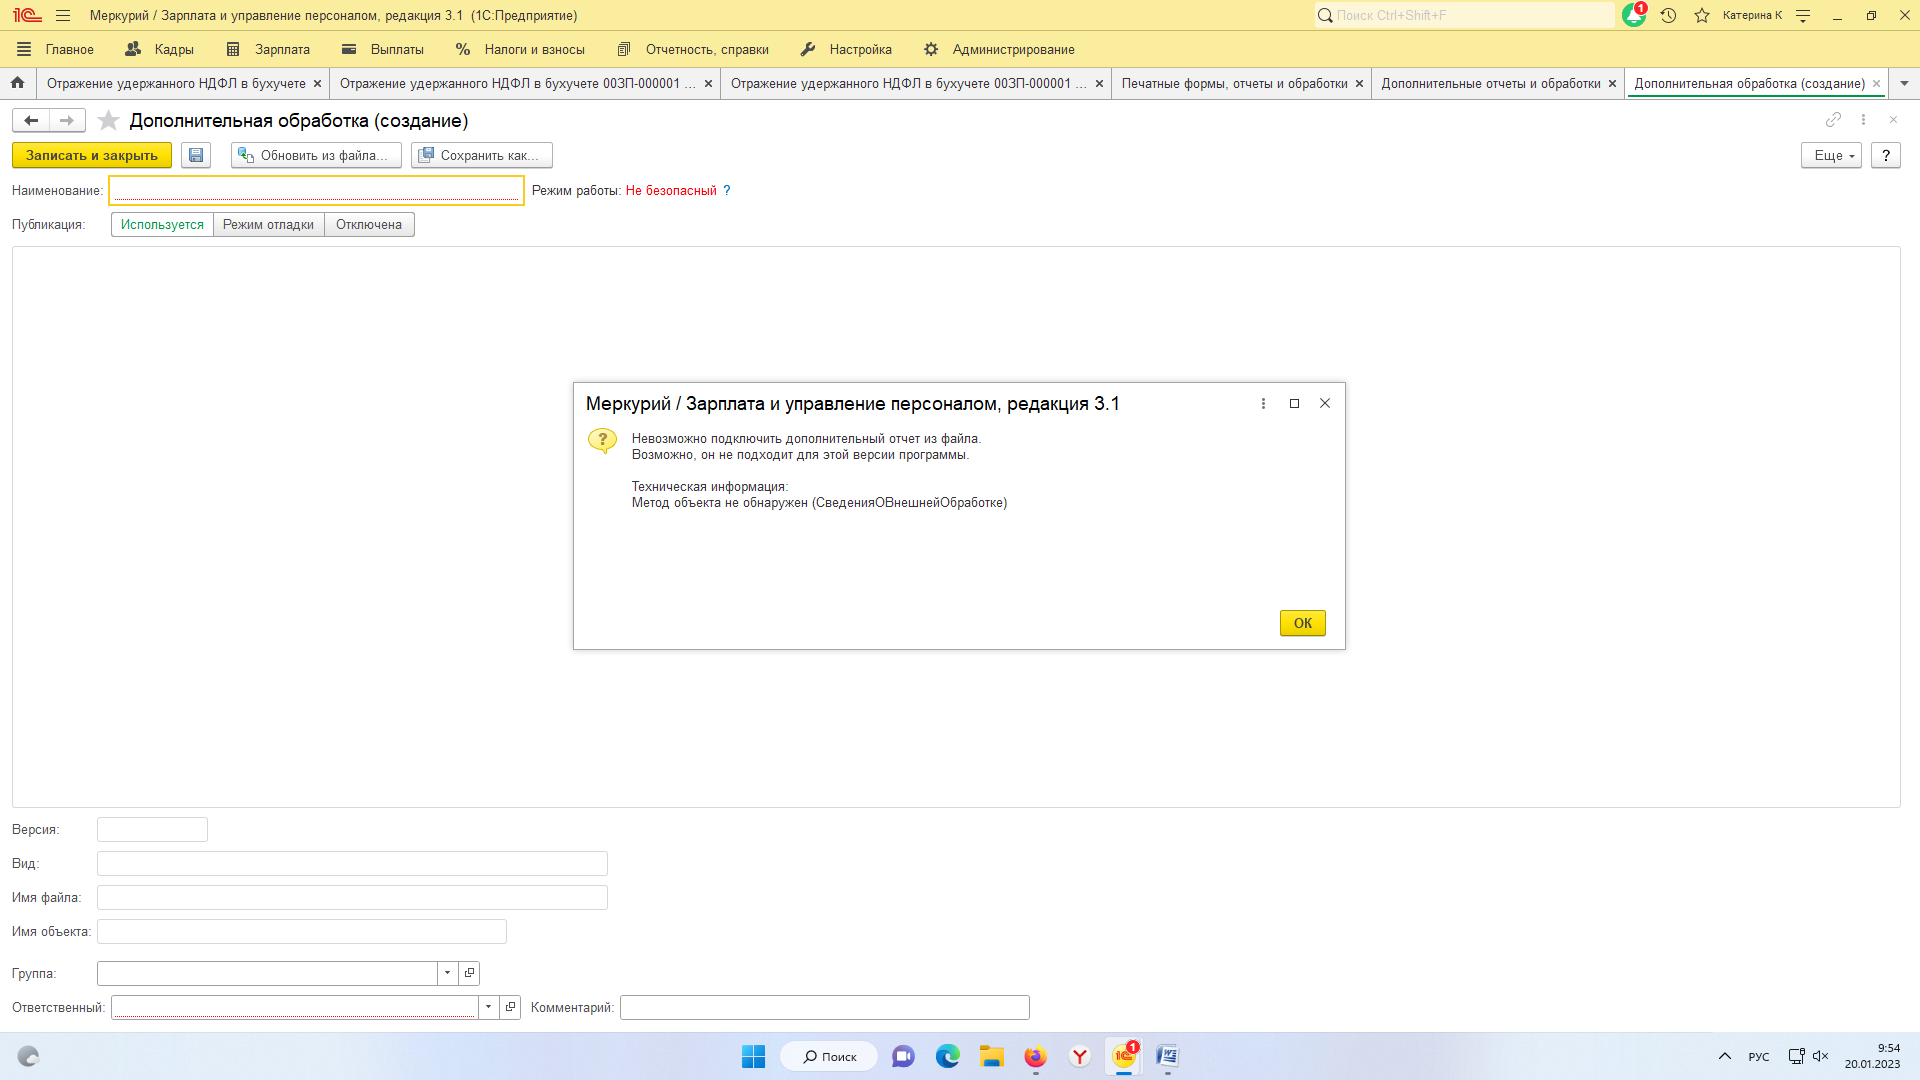Launch Microsoft Edge from taskbar
This screenshot has width=1920, height=1080.
coord(947,1056)
